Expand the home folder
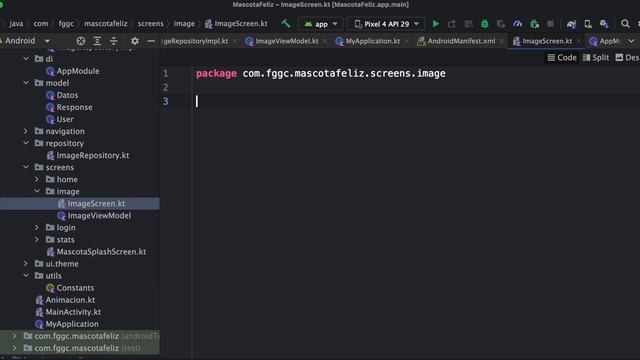640x360 pixels. tap(37, 179)
